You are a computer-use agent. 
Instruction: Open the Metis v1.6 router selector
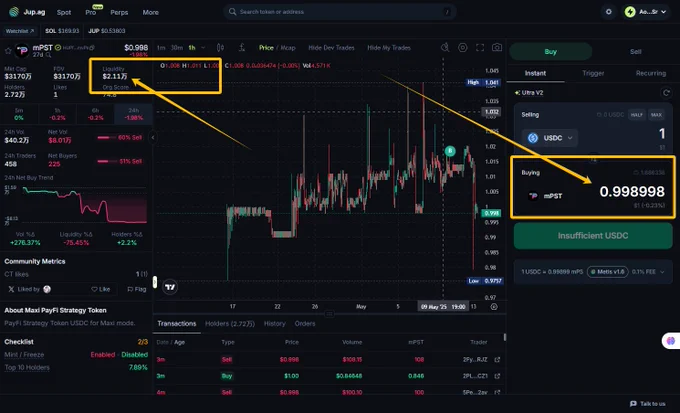(x=608, y=272)
